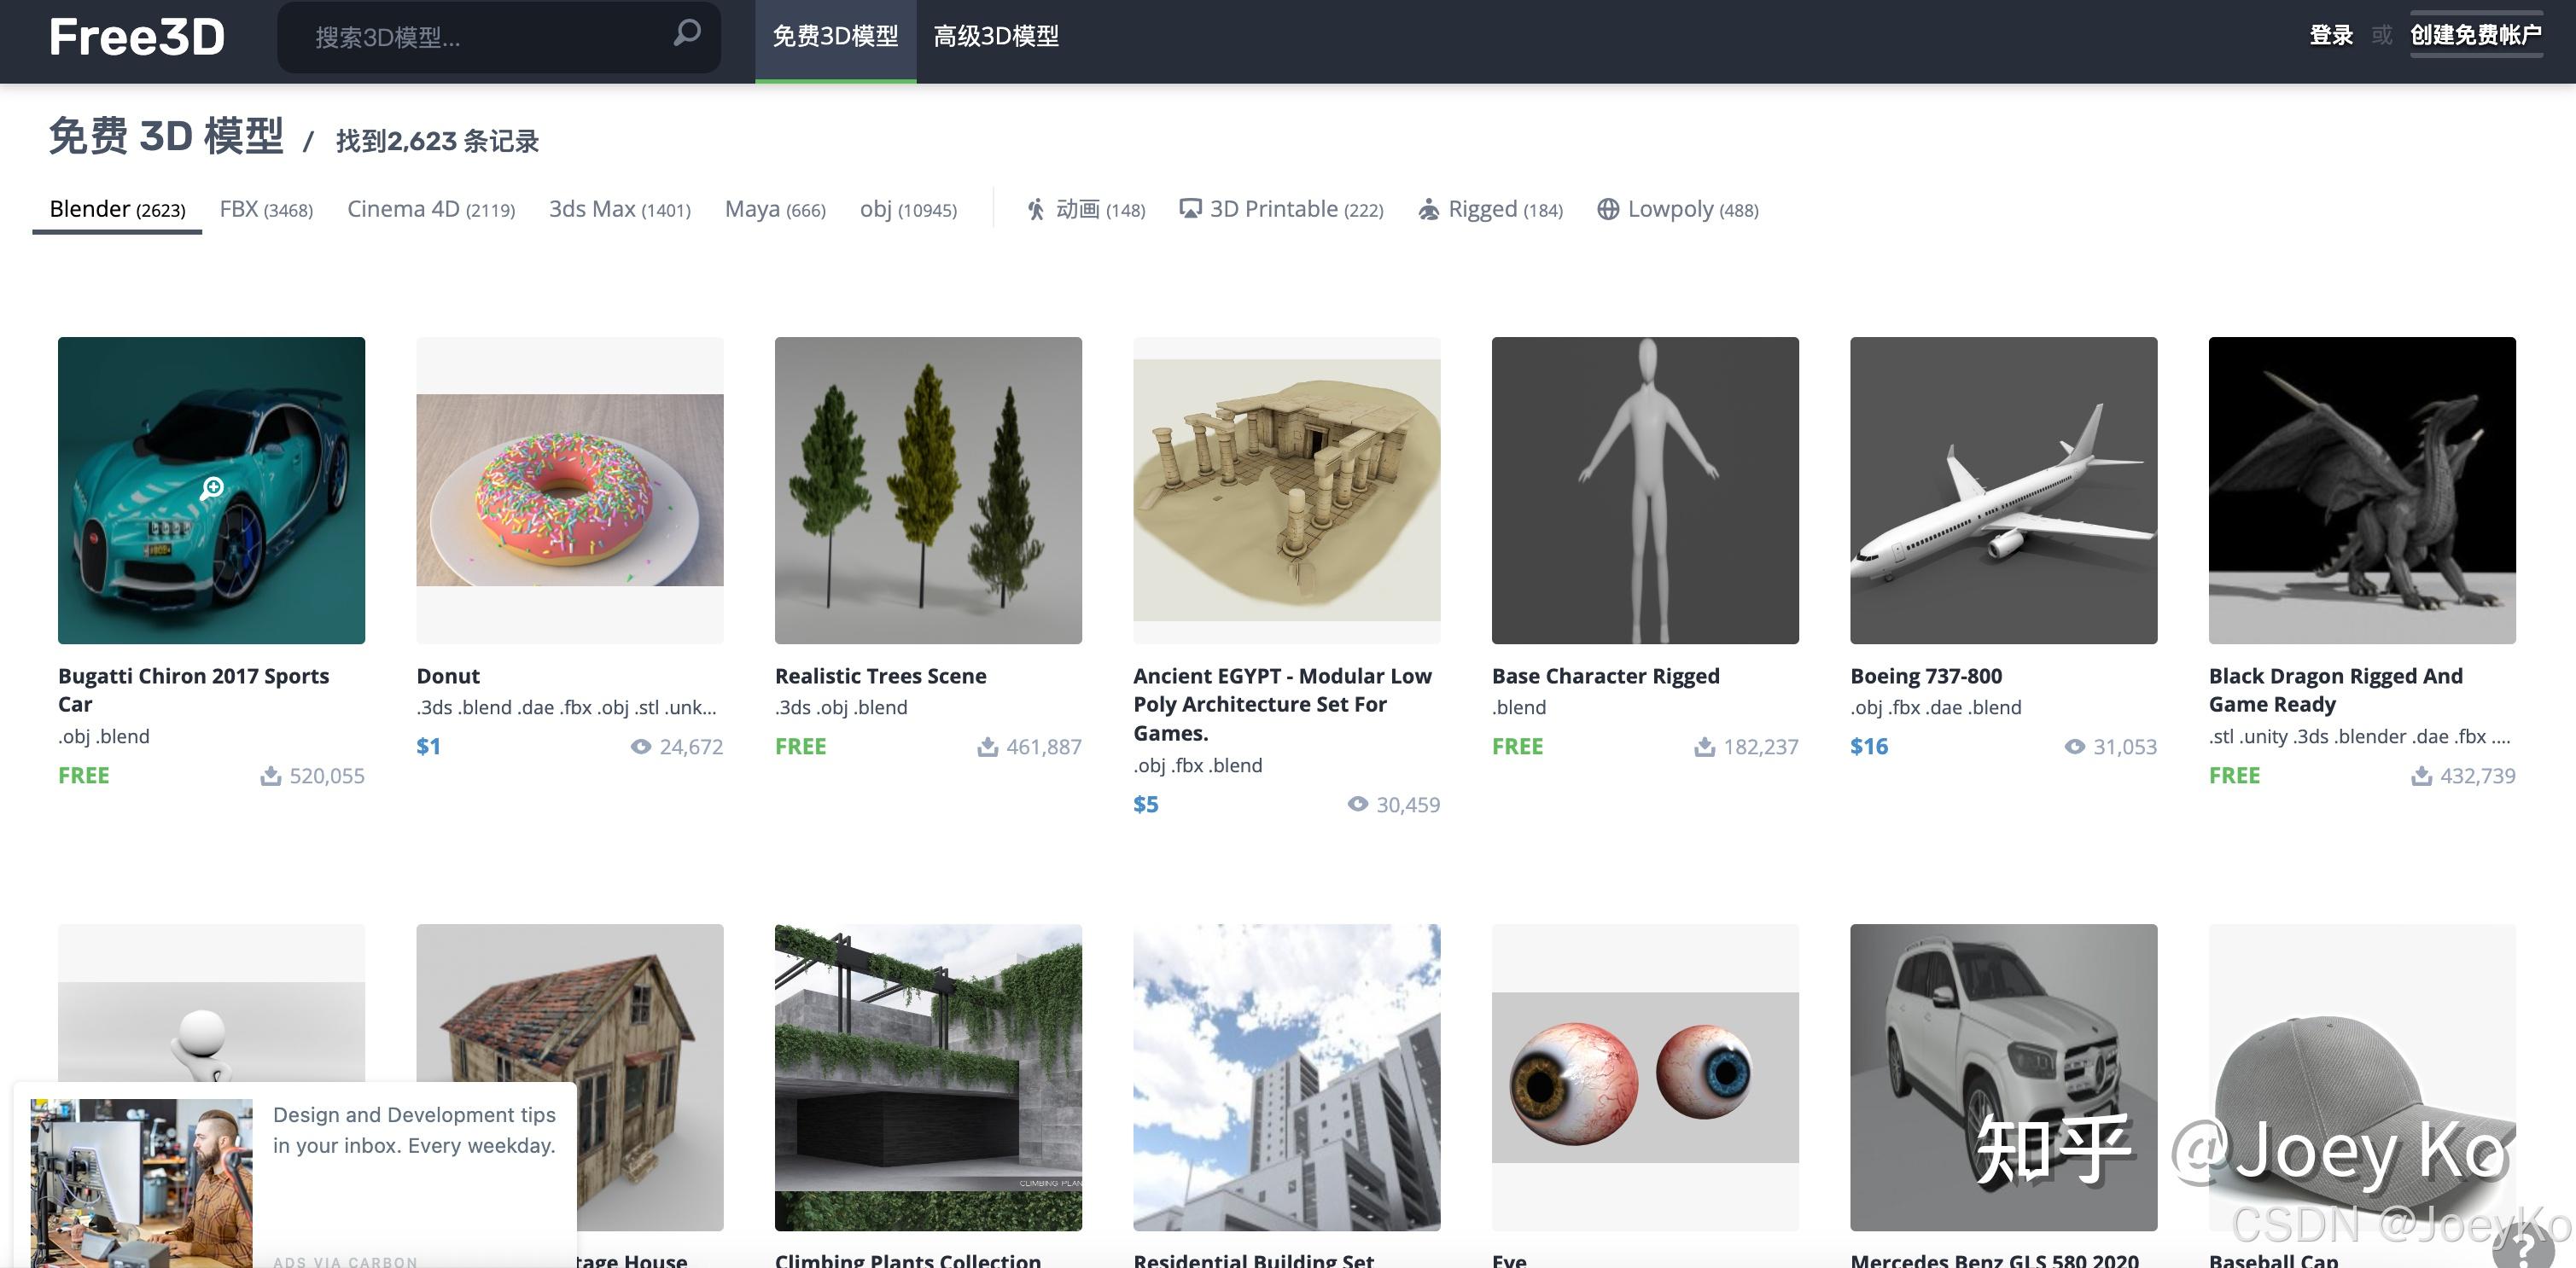2576x1268 pixels.
Task: Open zoom preview icon on Bugatti Chiron thumbnail
Action: 211,491
